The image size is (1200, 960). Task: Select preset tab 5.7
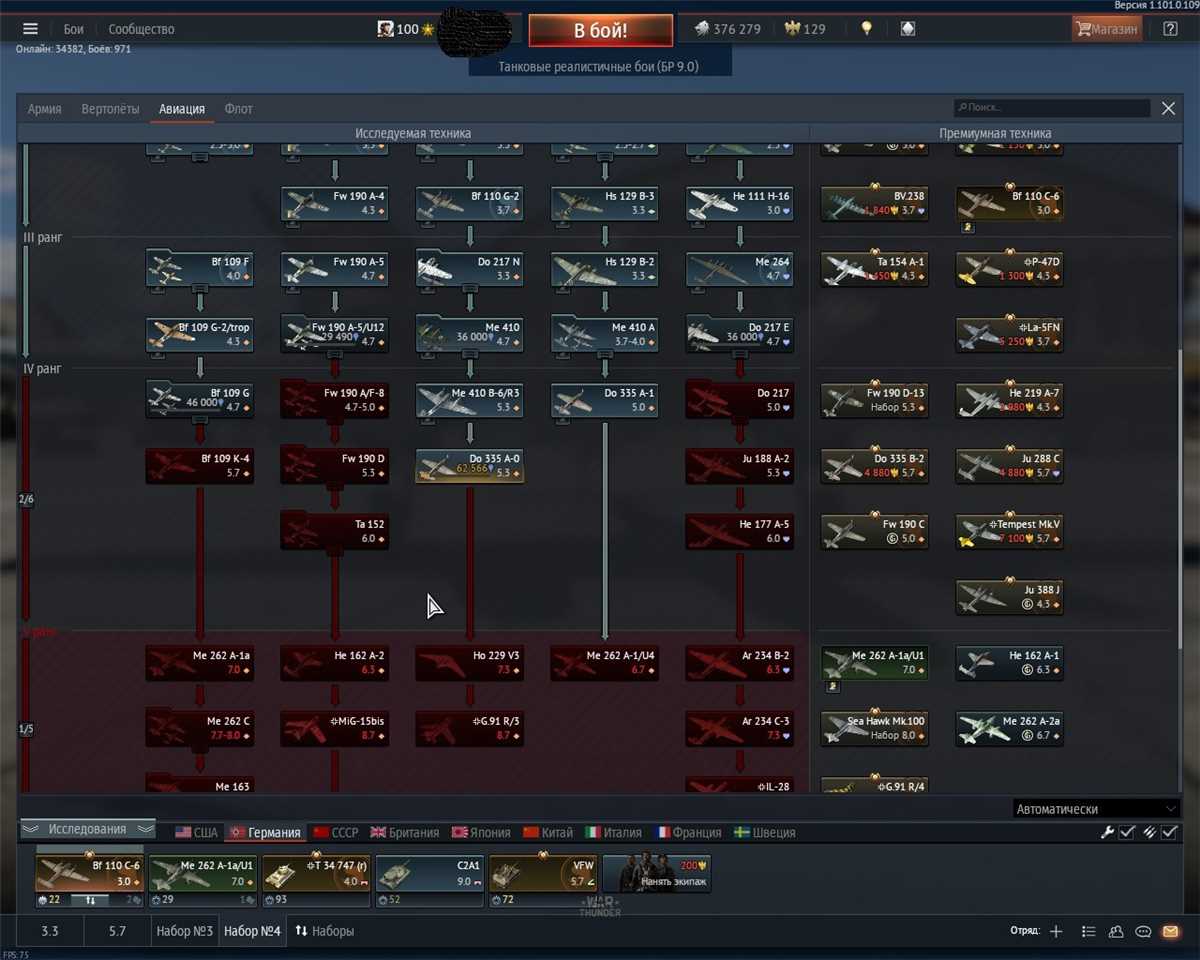117,931
